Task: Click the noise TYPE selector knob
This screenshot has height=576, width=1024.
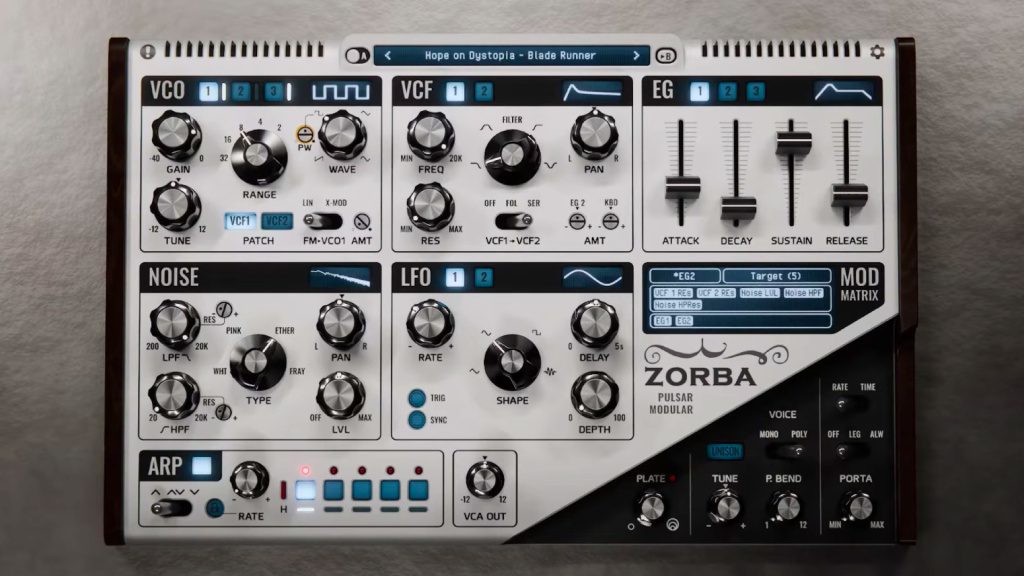Action: [x=257, y=362]
